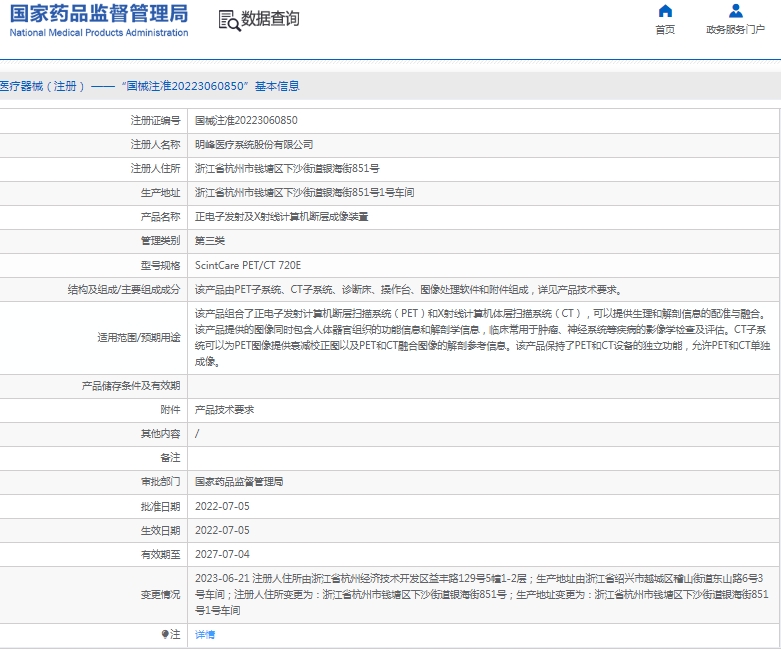Screen dimensions: 781x652
Task: Select 国家药品监督管理局 approval department value
Action: [239, 482]
